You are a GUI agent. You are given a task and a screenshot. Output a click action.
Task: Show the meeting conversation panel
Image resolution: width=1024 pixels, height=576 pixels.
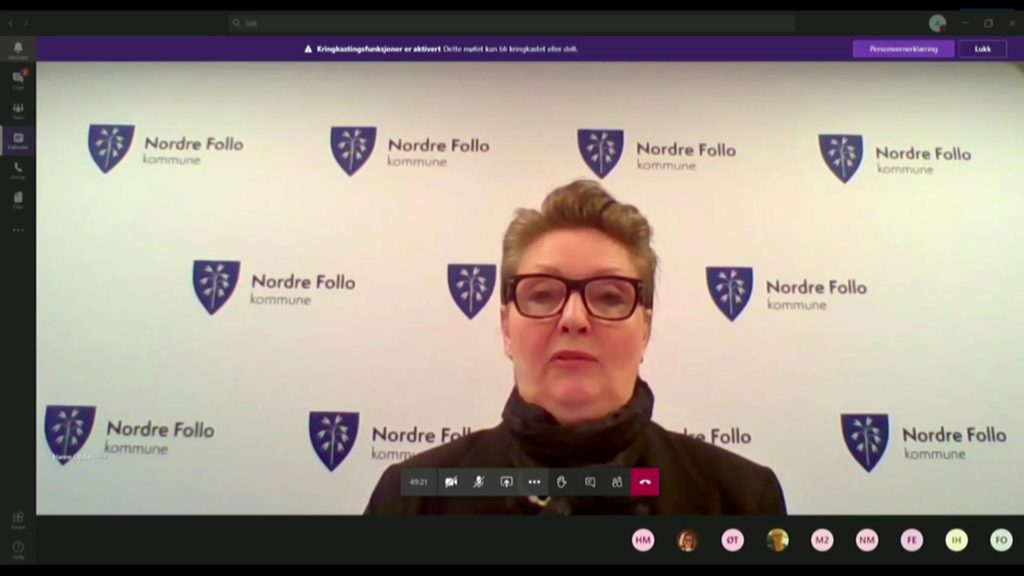click(x=590, y=482)
